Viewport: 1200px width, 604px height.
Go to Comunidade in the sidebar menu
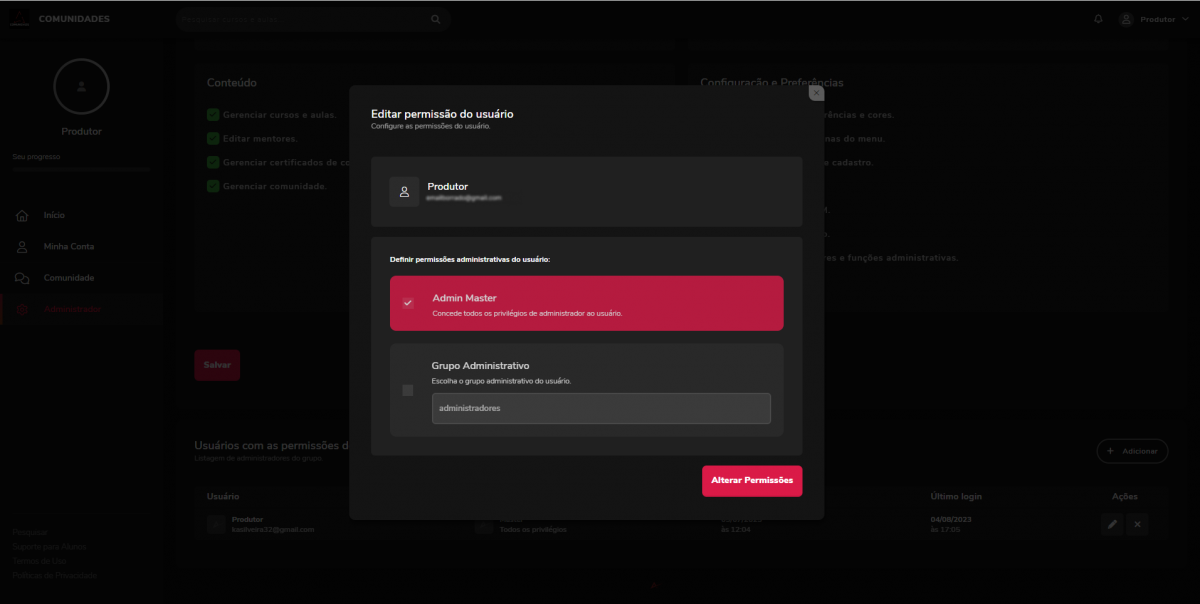pos(68,278)
